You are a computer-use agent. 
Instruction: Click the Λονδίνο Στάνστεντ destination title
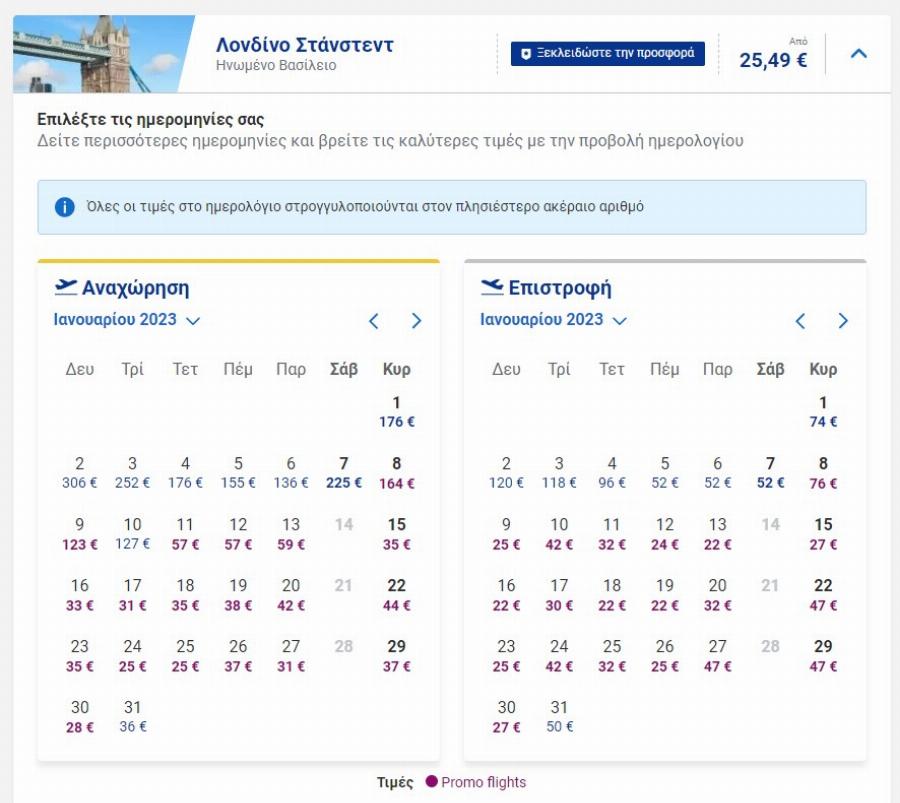[x=302, y=45]
